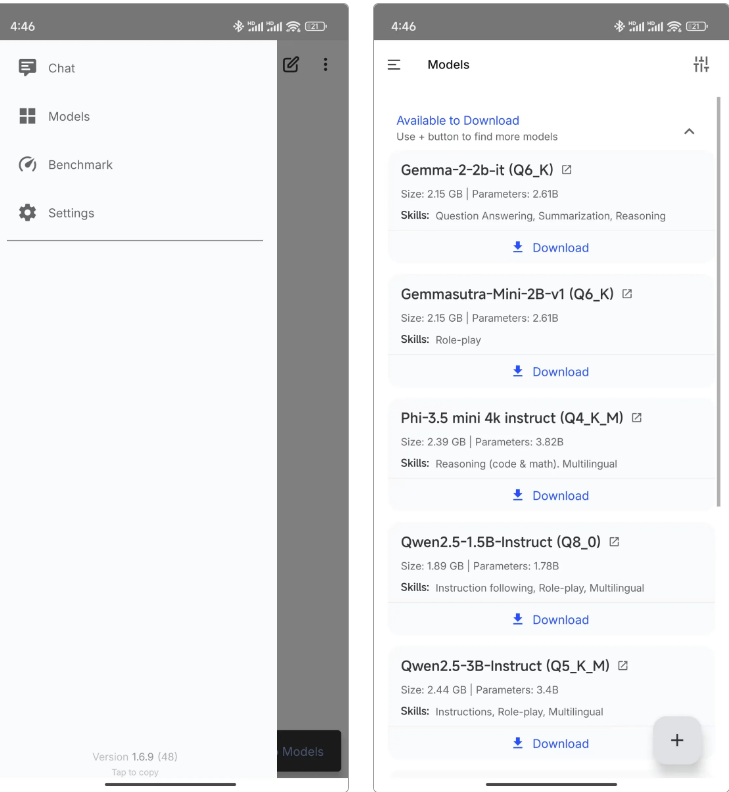Viewport: 729px width, 792px height.
Task: Open external link for Gemmasutra-Mini-2B-v1
Action: tap(627, 294)
